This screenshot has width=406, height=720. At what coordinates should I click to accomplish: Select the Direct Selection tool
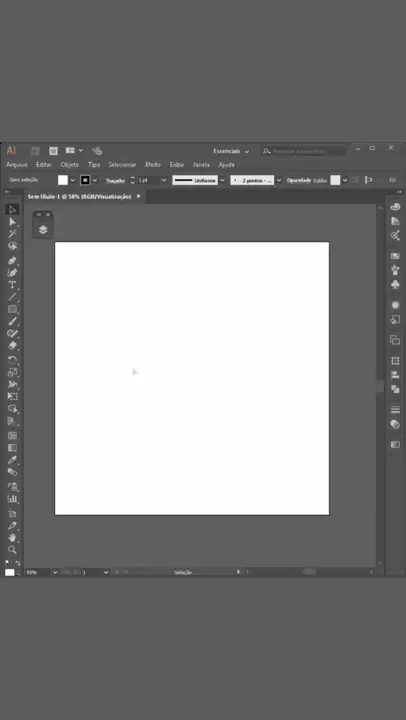point(12,222)
